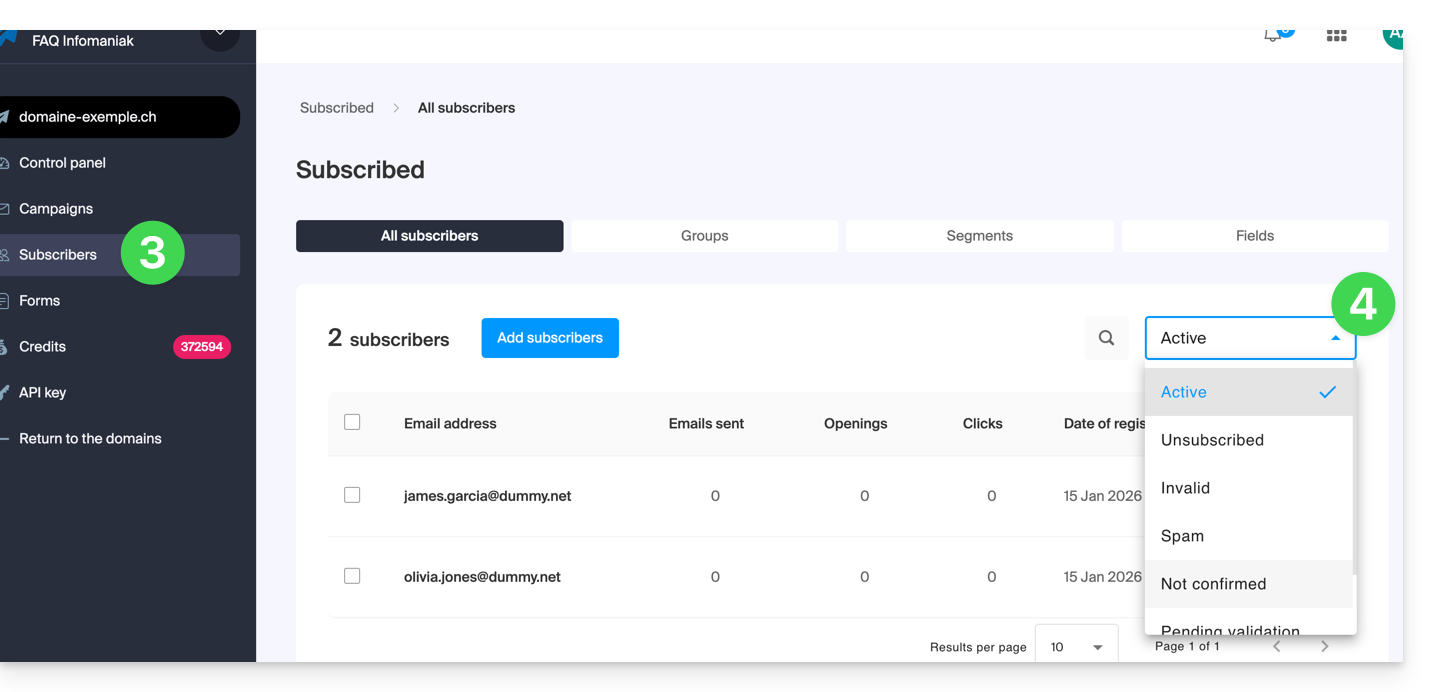Viewport: 1433px width, 692px height.
Task: Go to previous page arrow
Action: pyautogui.click(x=1277, y=647)
